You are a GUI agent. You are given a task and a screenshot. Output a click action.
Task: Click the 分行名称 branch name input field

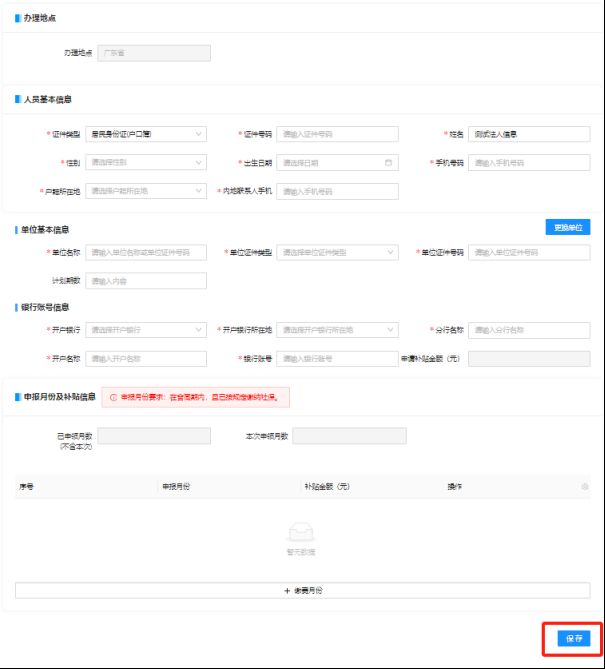click(x=529, y=330)
